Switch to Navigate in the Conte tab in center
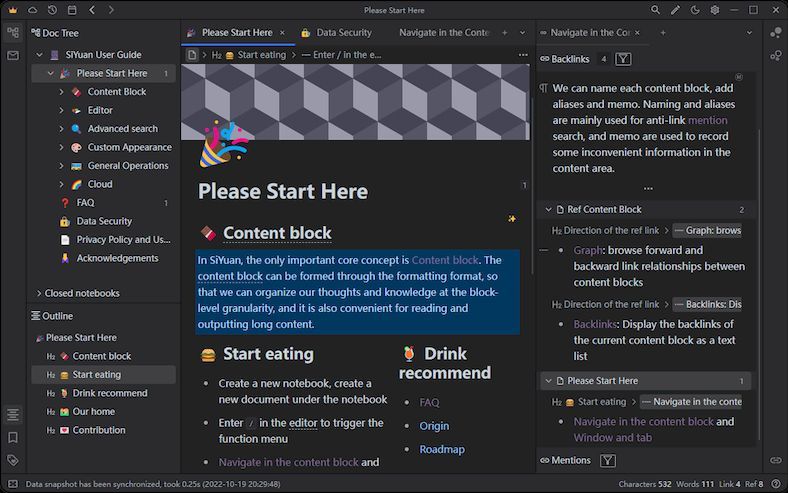The width and height of the screenshot is (788, 493). pos(444,33)
